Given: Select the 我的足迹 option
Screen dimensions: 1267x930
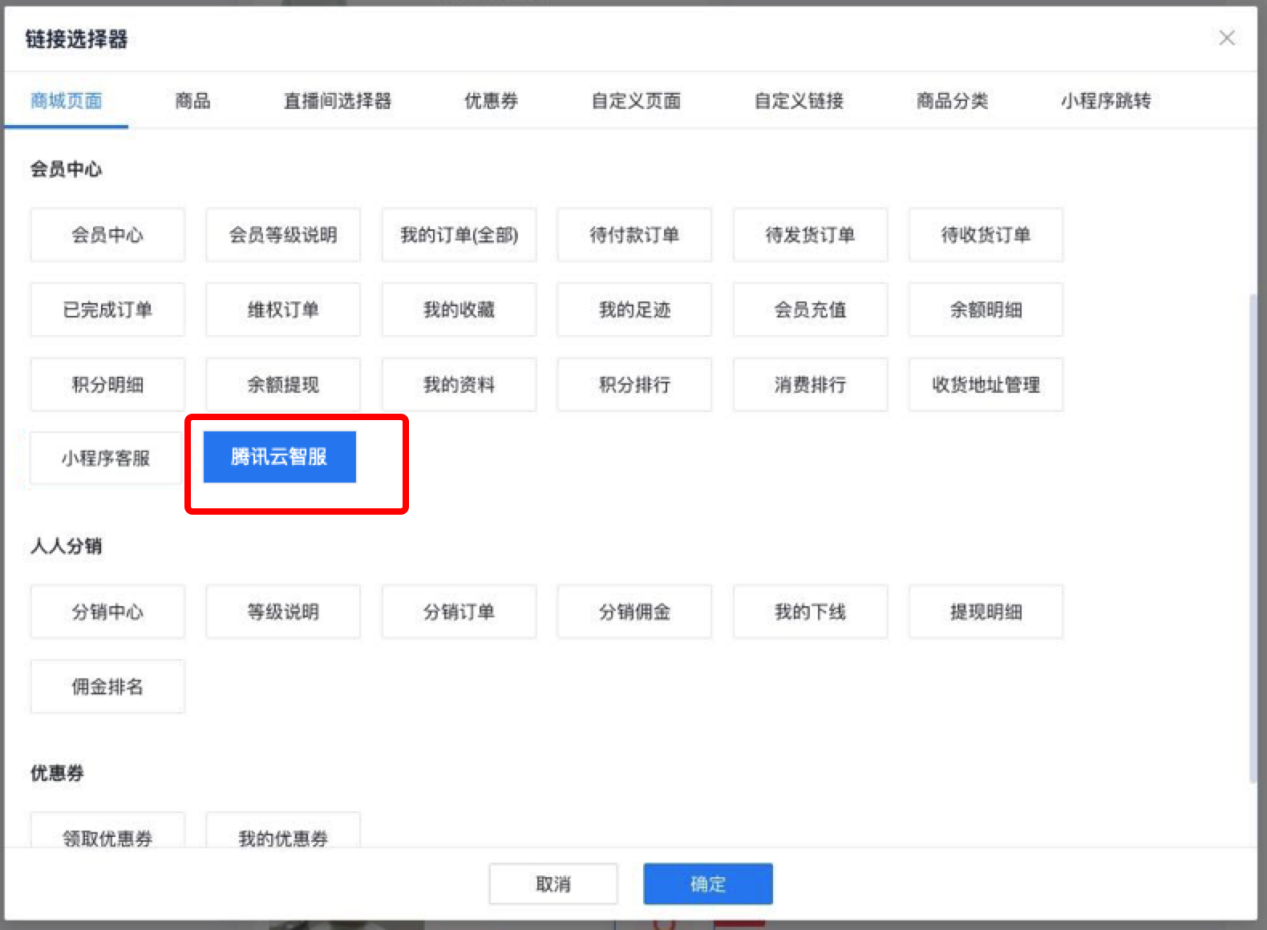Looking at the screenshot, I should 634,310.
